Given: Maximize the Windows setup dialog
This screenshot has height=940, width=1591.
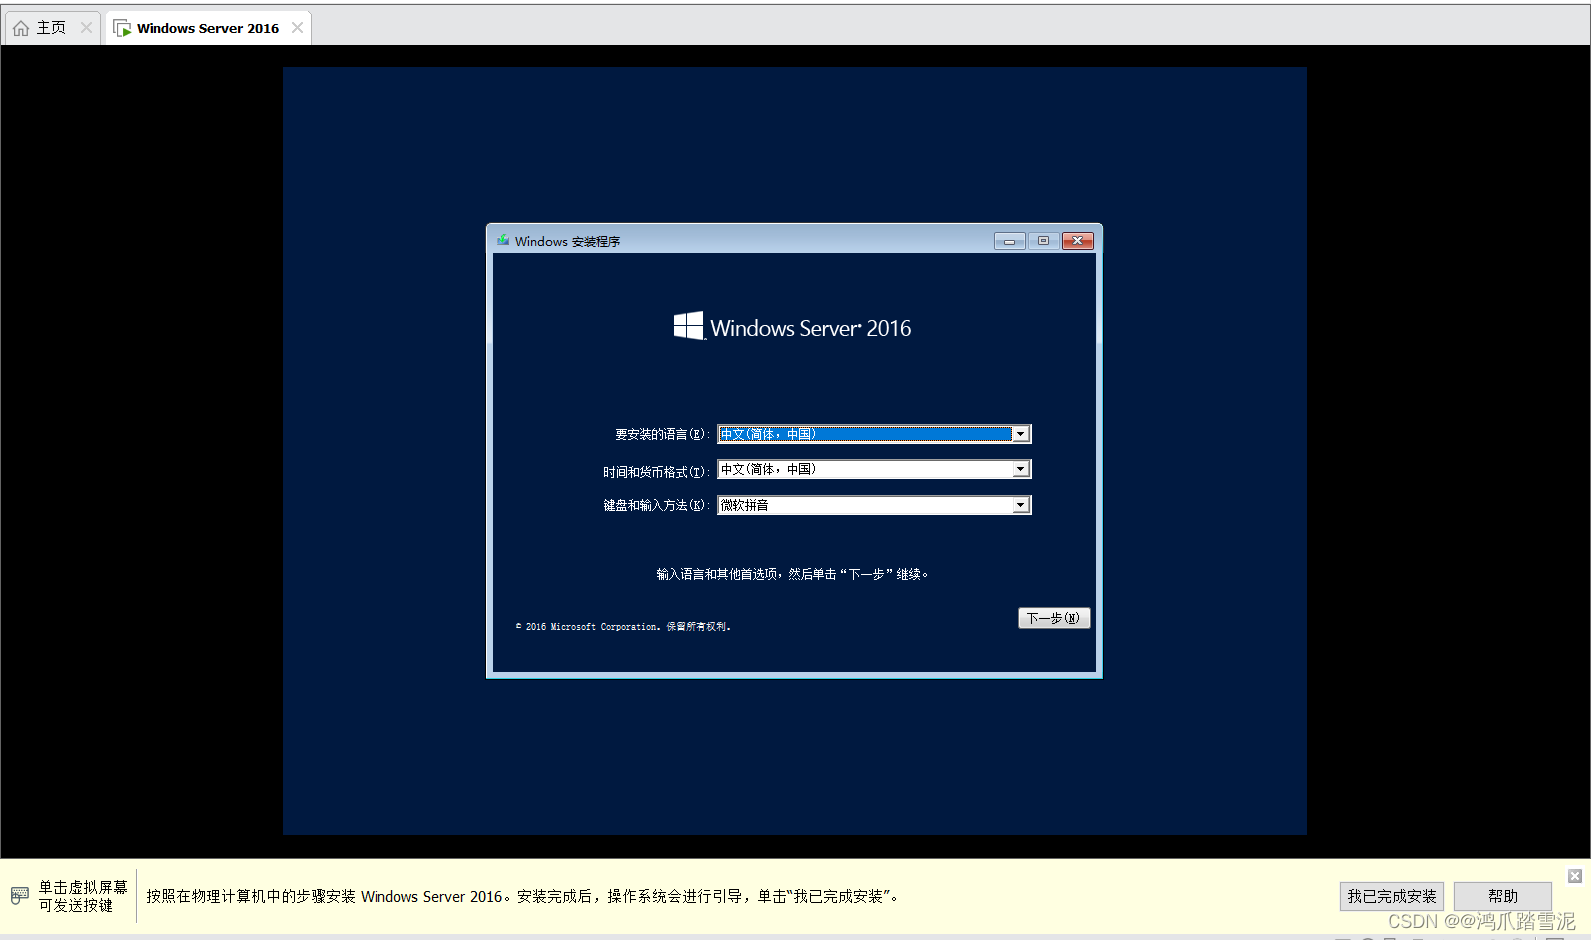Looking at the screenshot, I should tap(1043, 241).
